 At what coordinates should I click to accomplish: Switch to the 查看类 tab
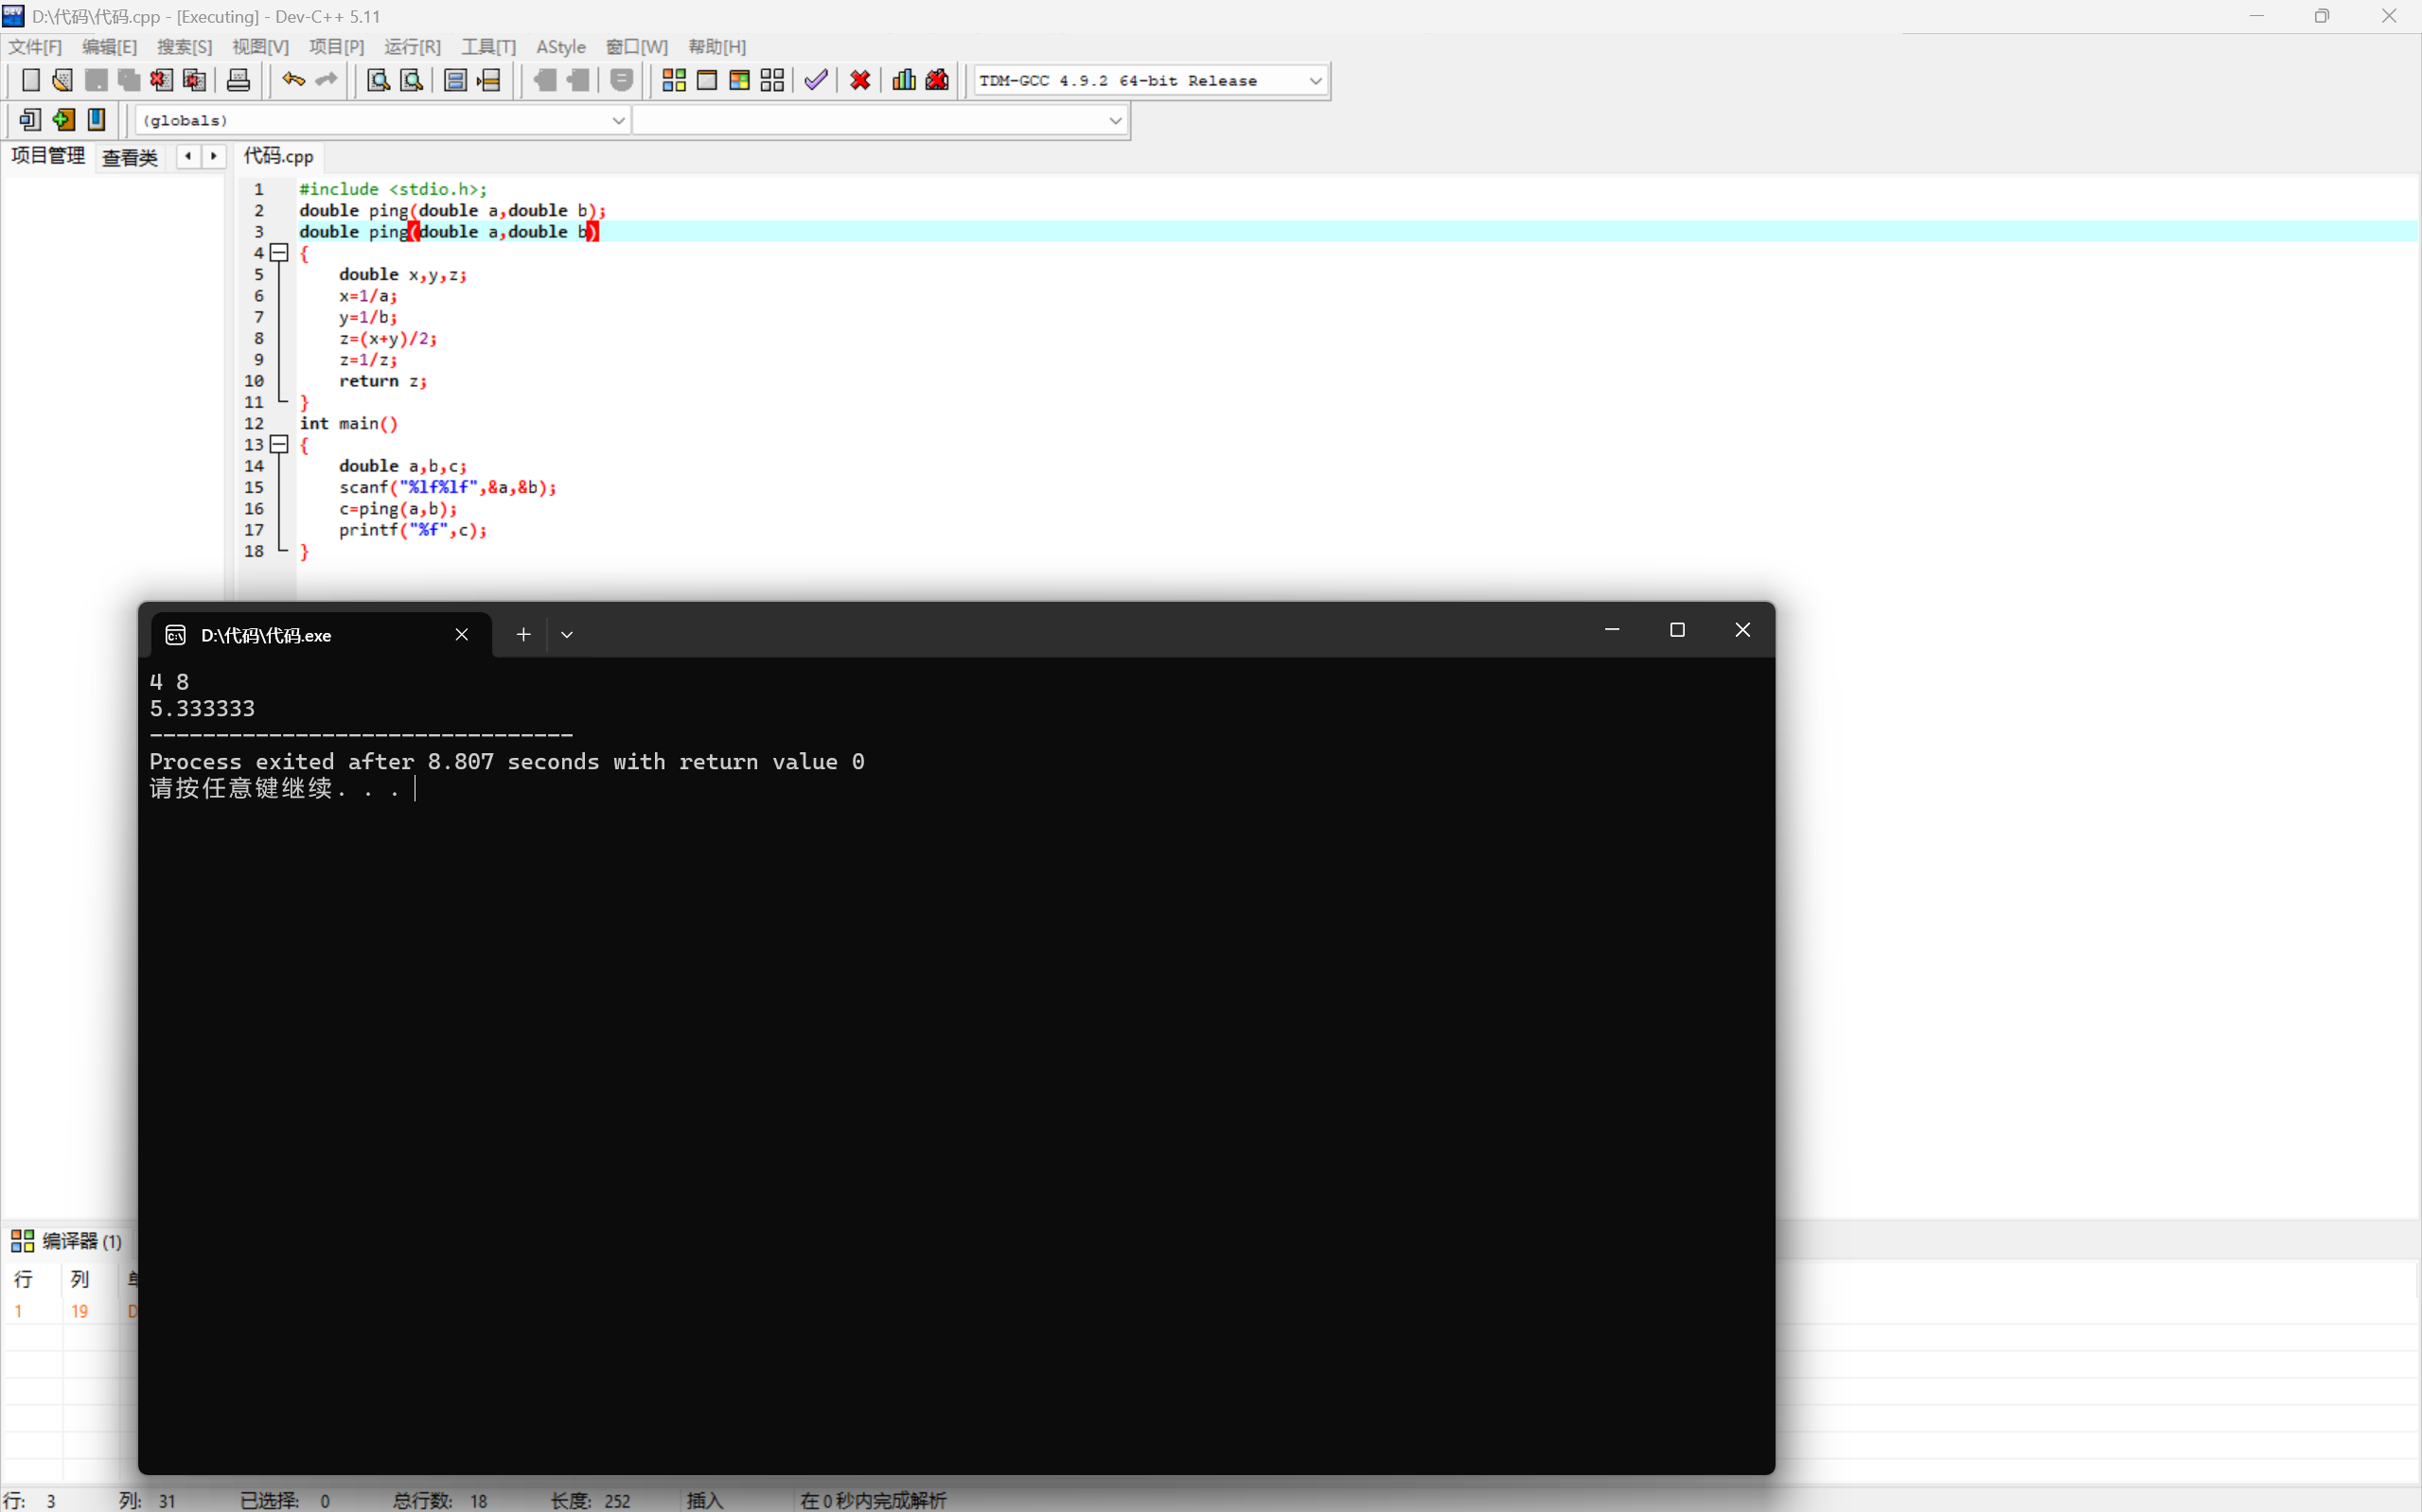(130, 157)
